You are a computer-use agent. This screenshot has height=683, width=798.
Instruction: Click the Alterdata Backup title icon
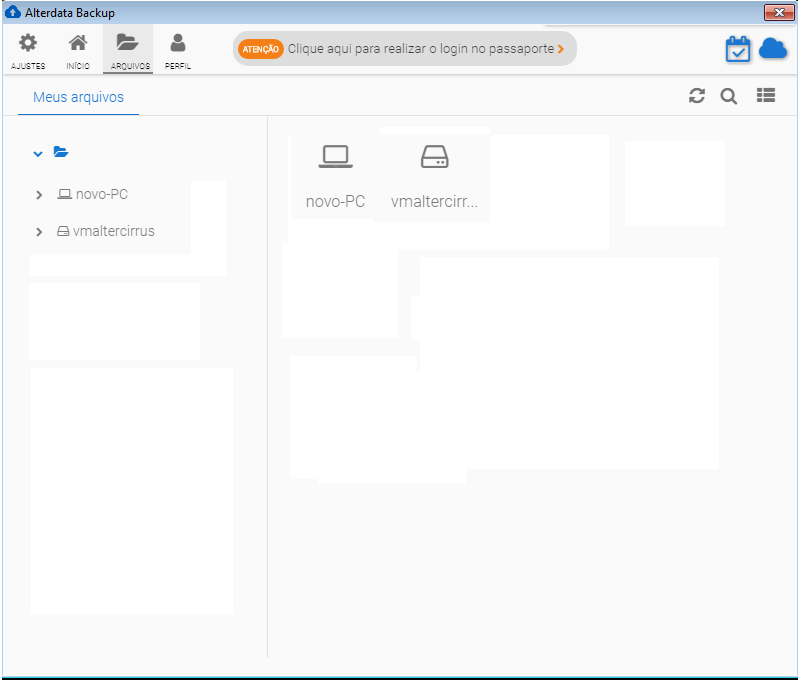tap(13, 12)
